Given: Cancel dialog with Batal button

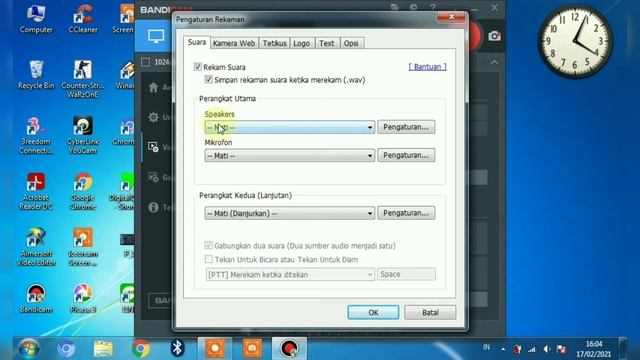Looking at the screenshot, I should 430,312.
